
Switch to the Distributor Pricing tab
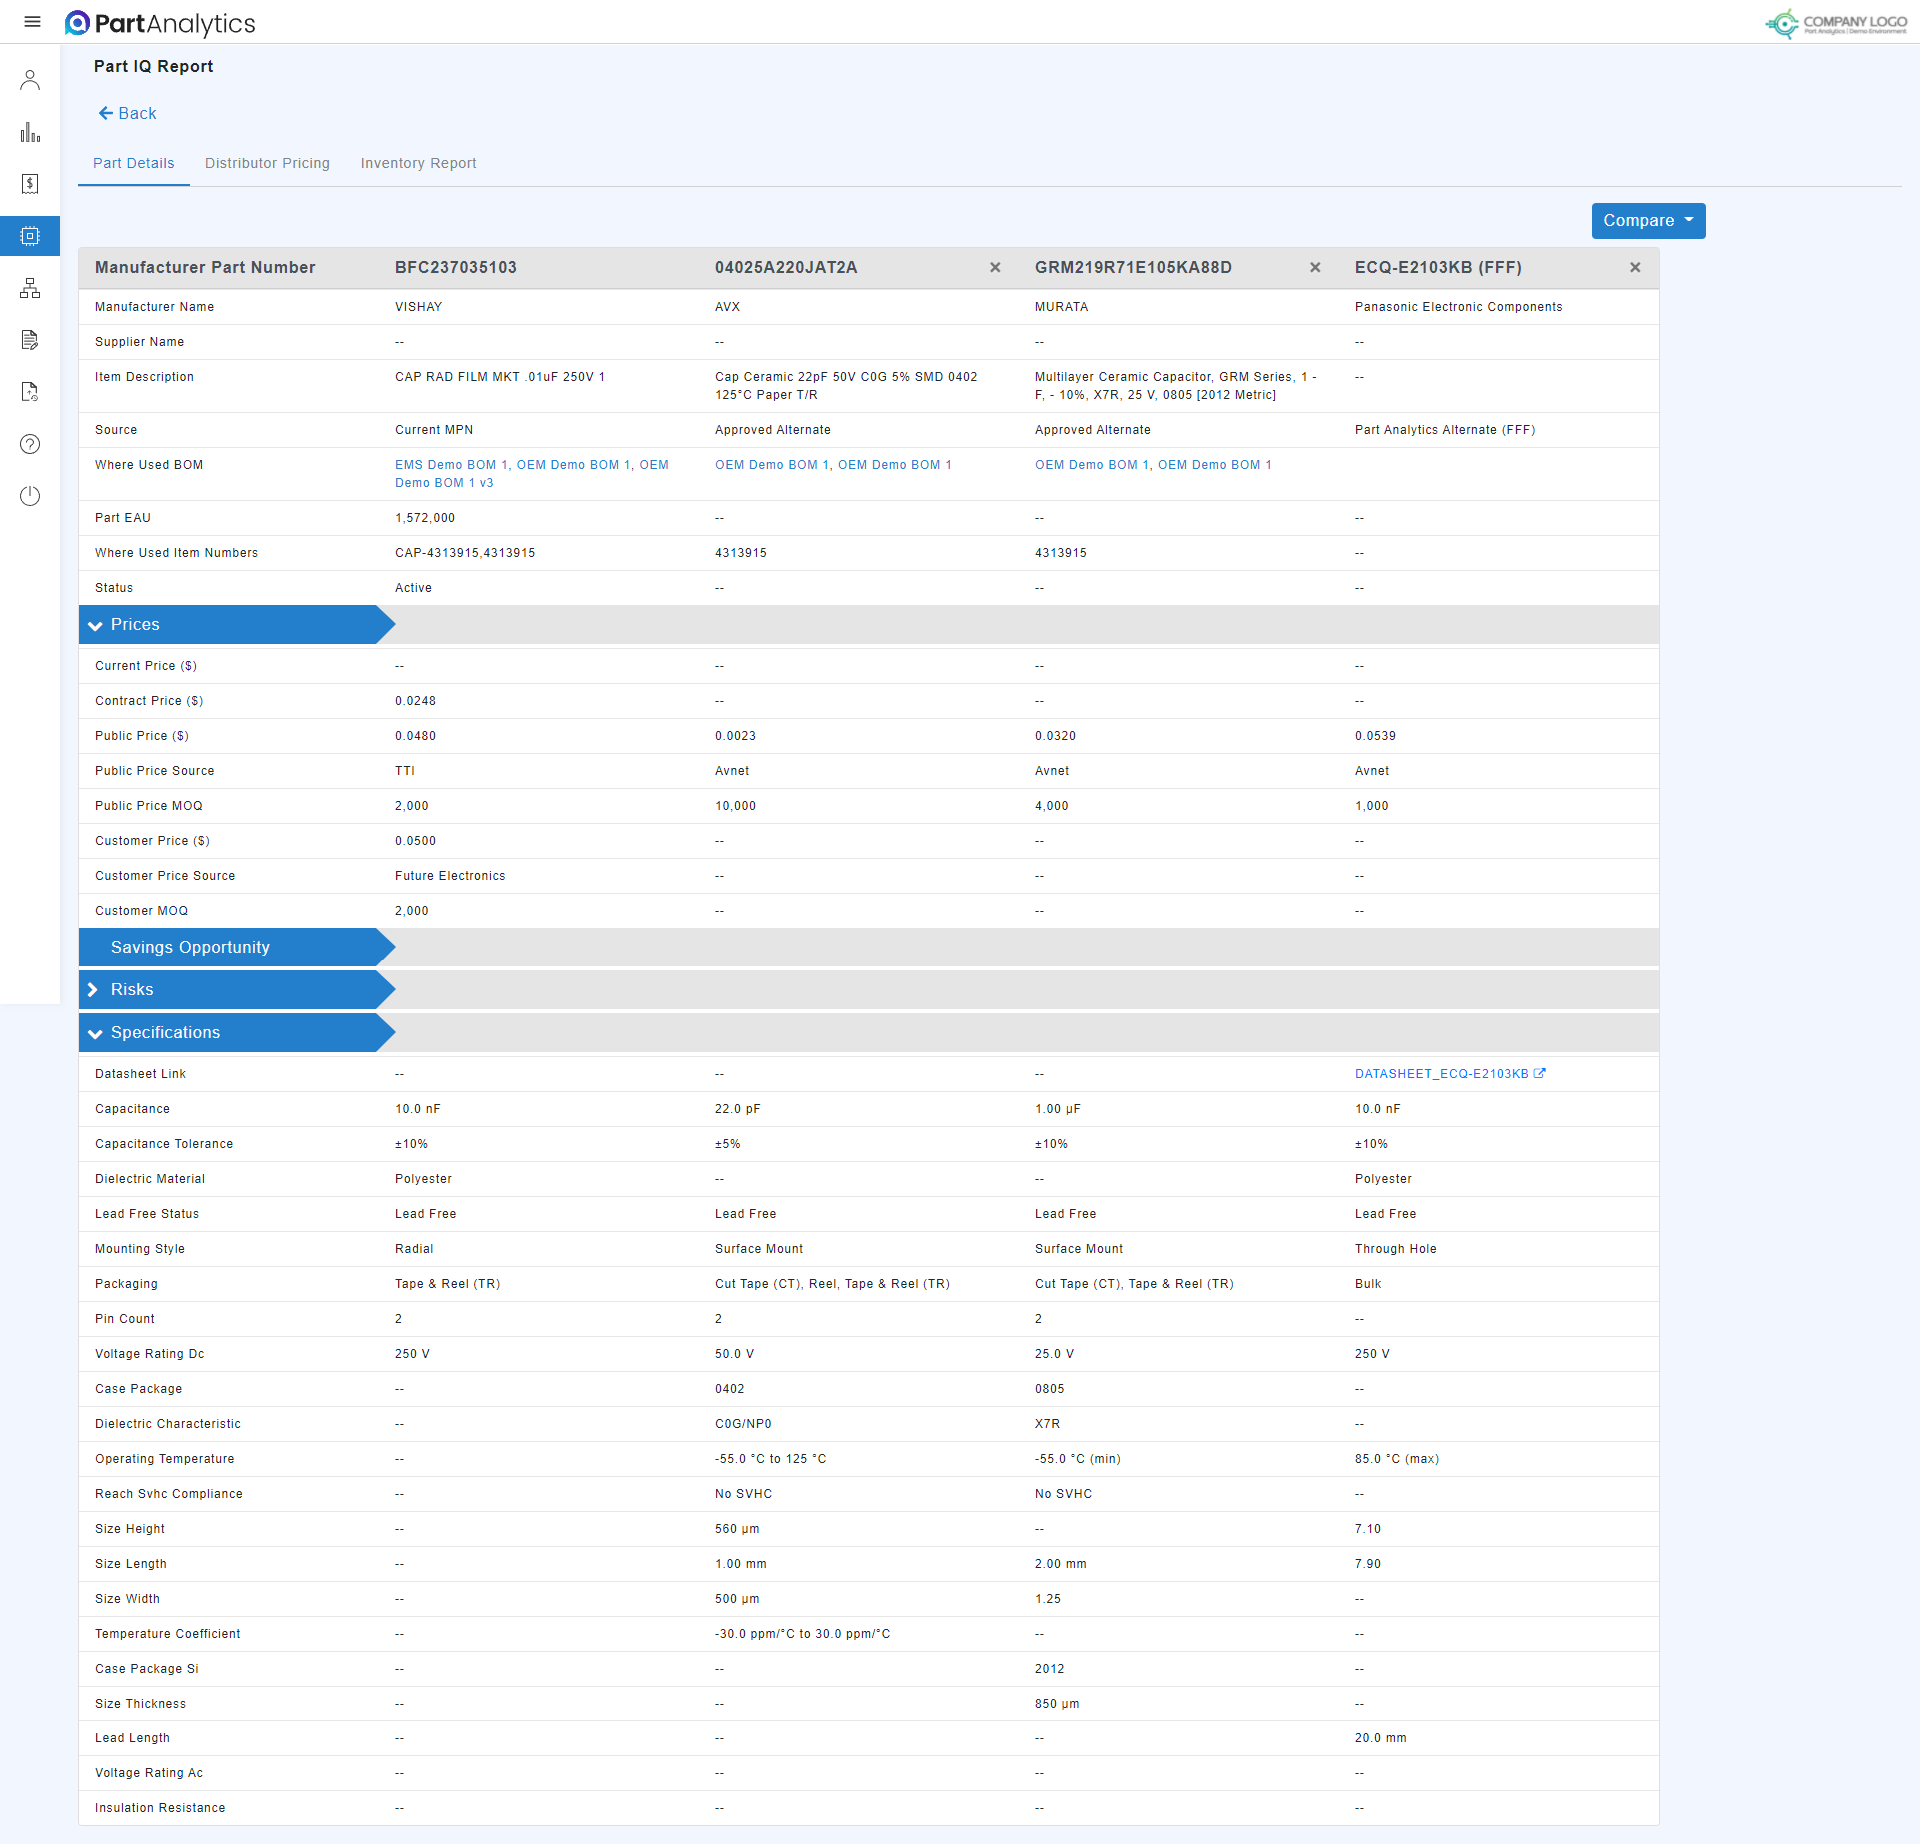click(267, 163)
